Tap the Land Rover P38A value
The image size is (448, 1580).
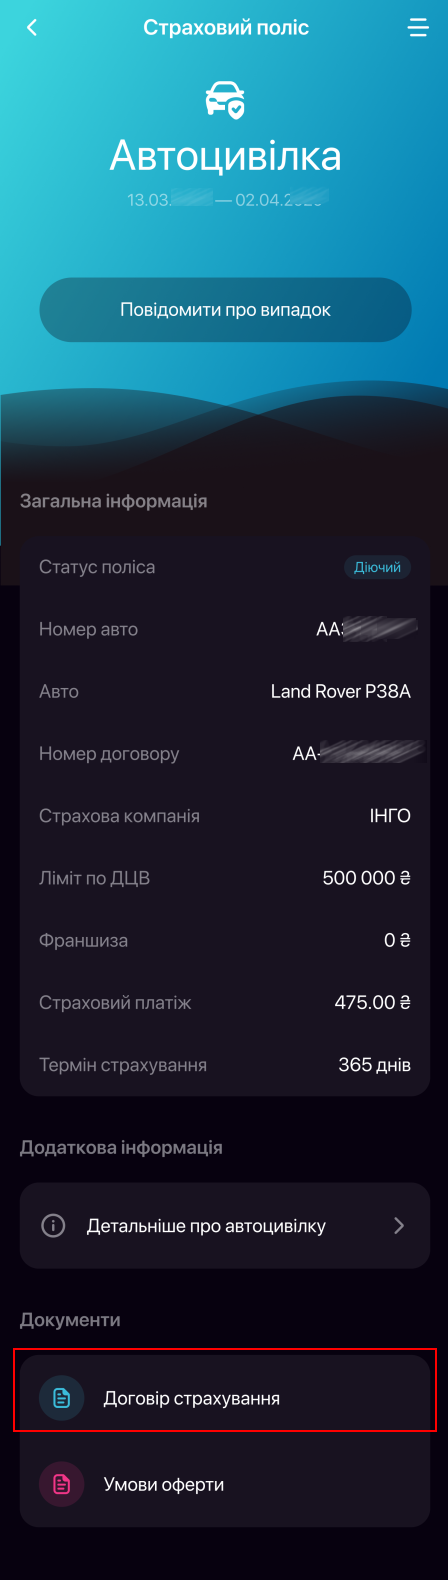[x=341, y=691]
